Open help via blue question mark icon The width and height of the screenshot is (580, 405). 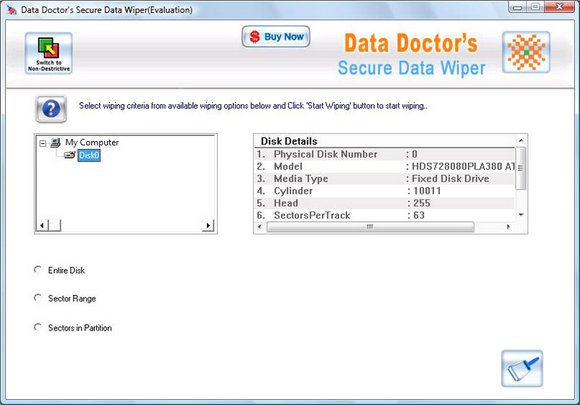(51, 109)
